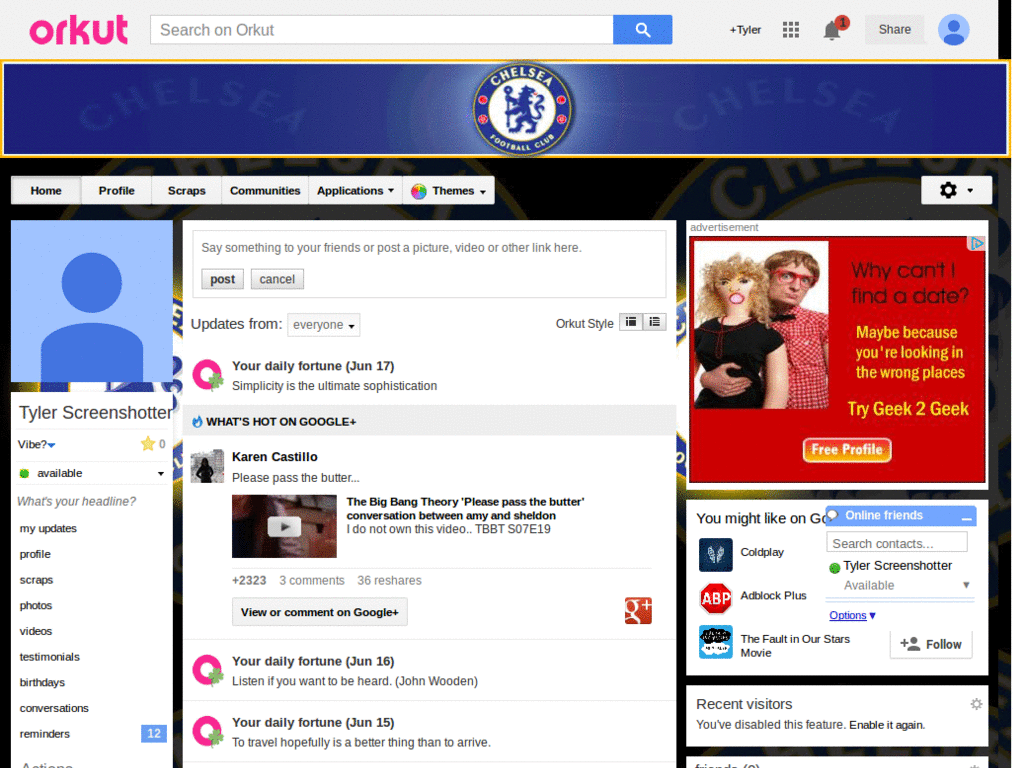Click the Jun 17 fortune icon
This screenshot has width=1024, height=768.
[208, 375]
